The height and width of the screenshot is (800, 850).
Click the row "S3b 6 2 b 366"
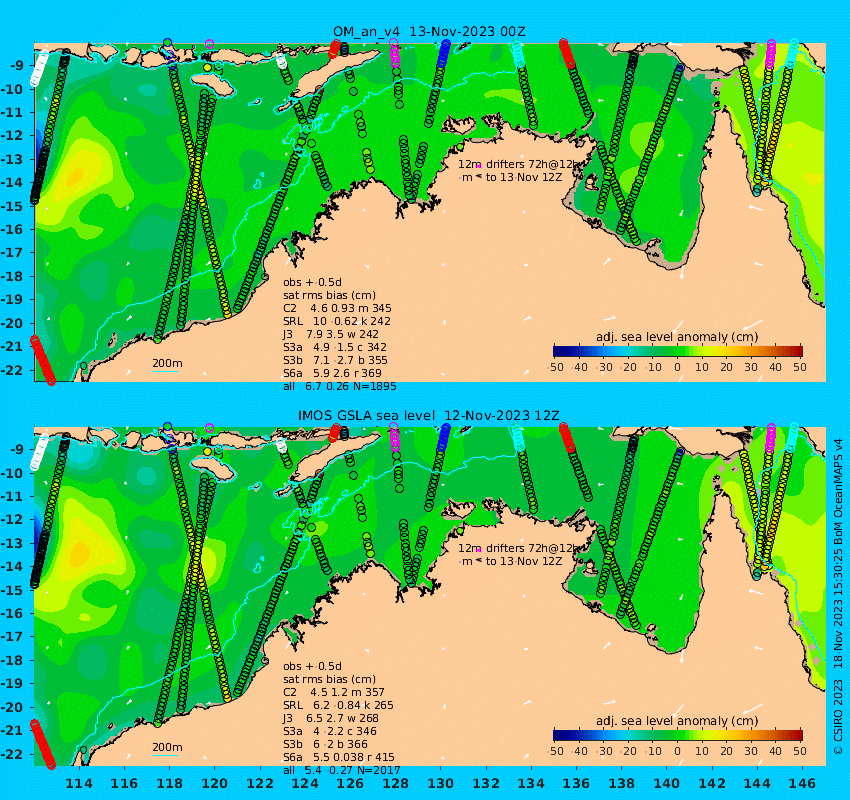(x=325, y=745)
